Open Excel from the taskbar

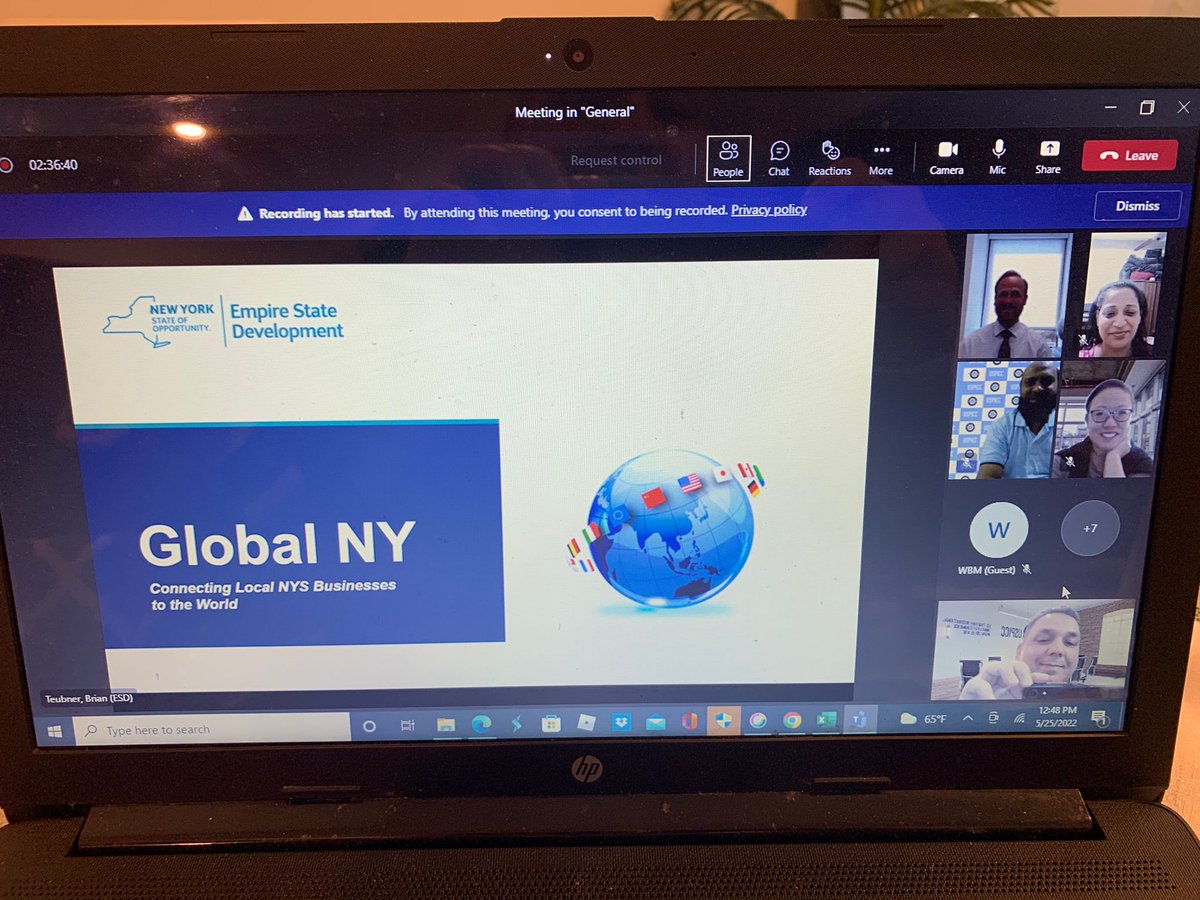point(826,719)
